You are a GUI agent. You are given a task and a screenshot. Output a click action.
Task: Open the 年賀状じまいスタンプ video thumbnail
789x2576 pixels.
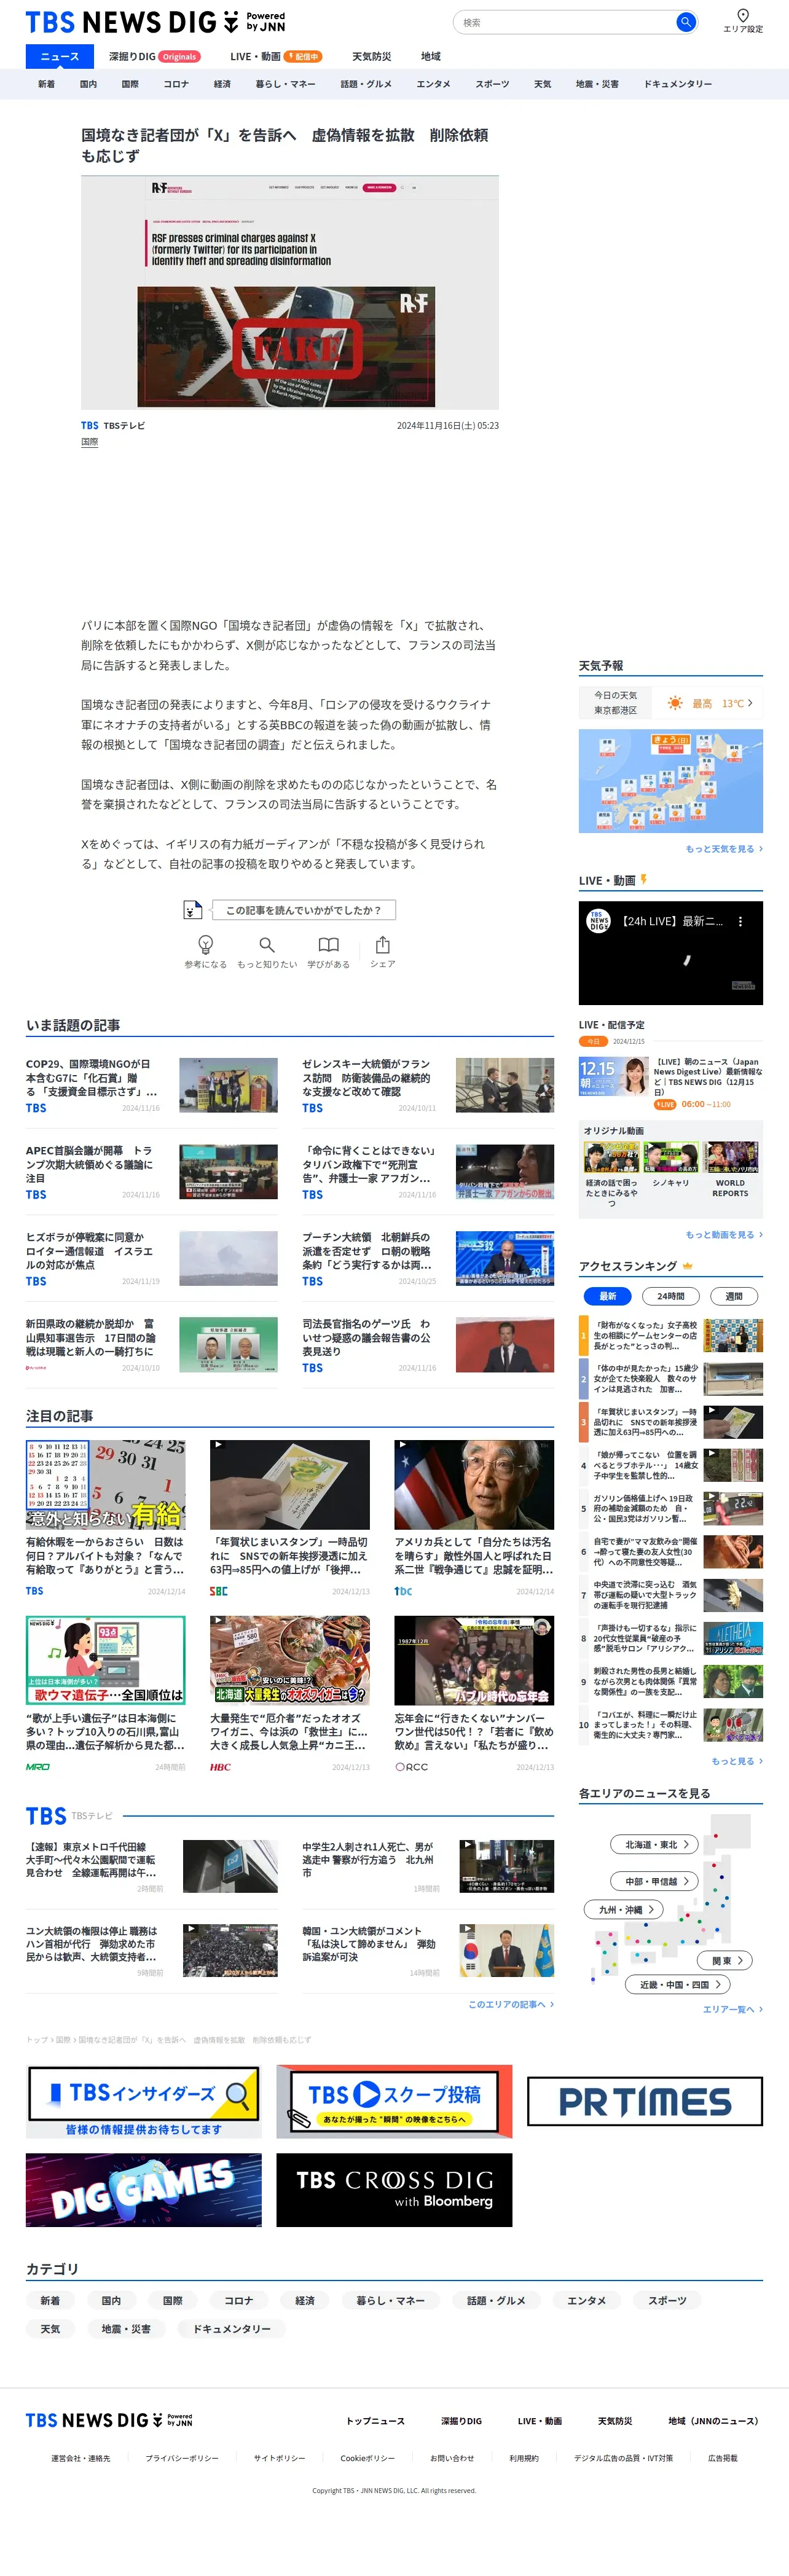pos(289,1485)
